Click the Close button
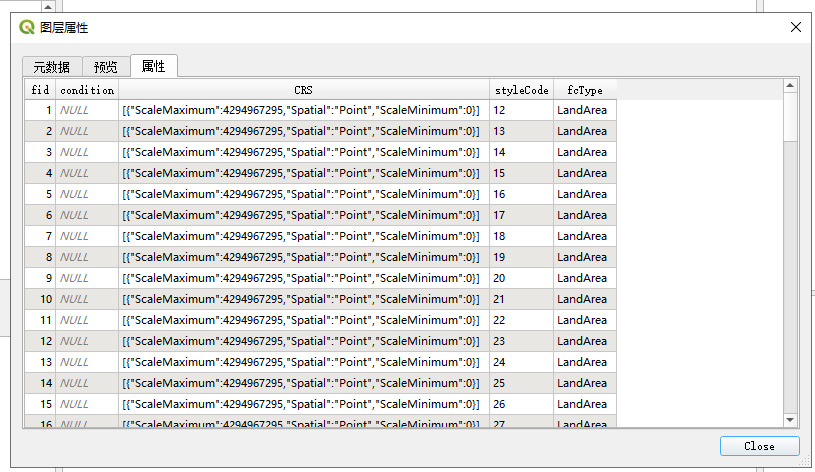This screenshot has height=472, width=815. pos(759,446)
